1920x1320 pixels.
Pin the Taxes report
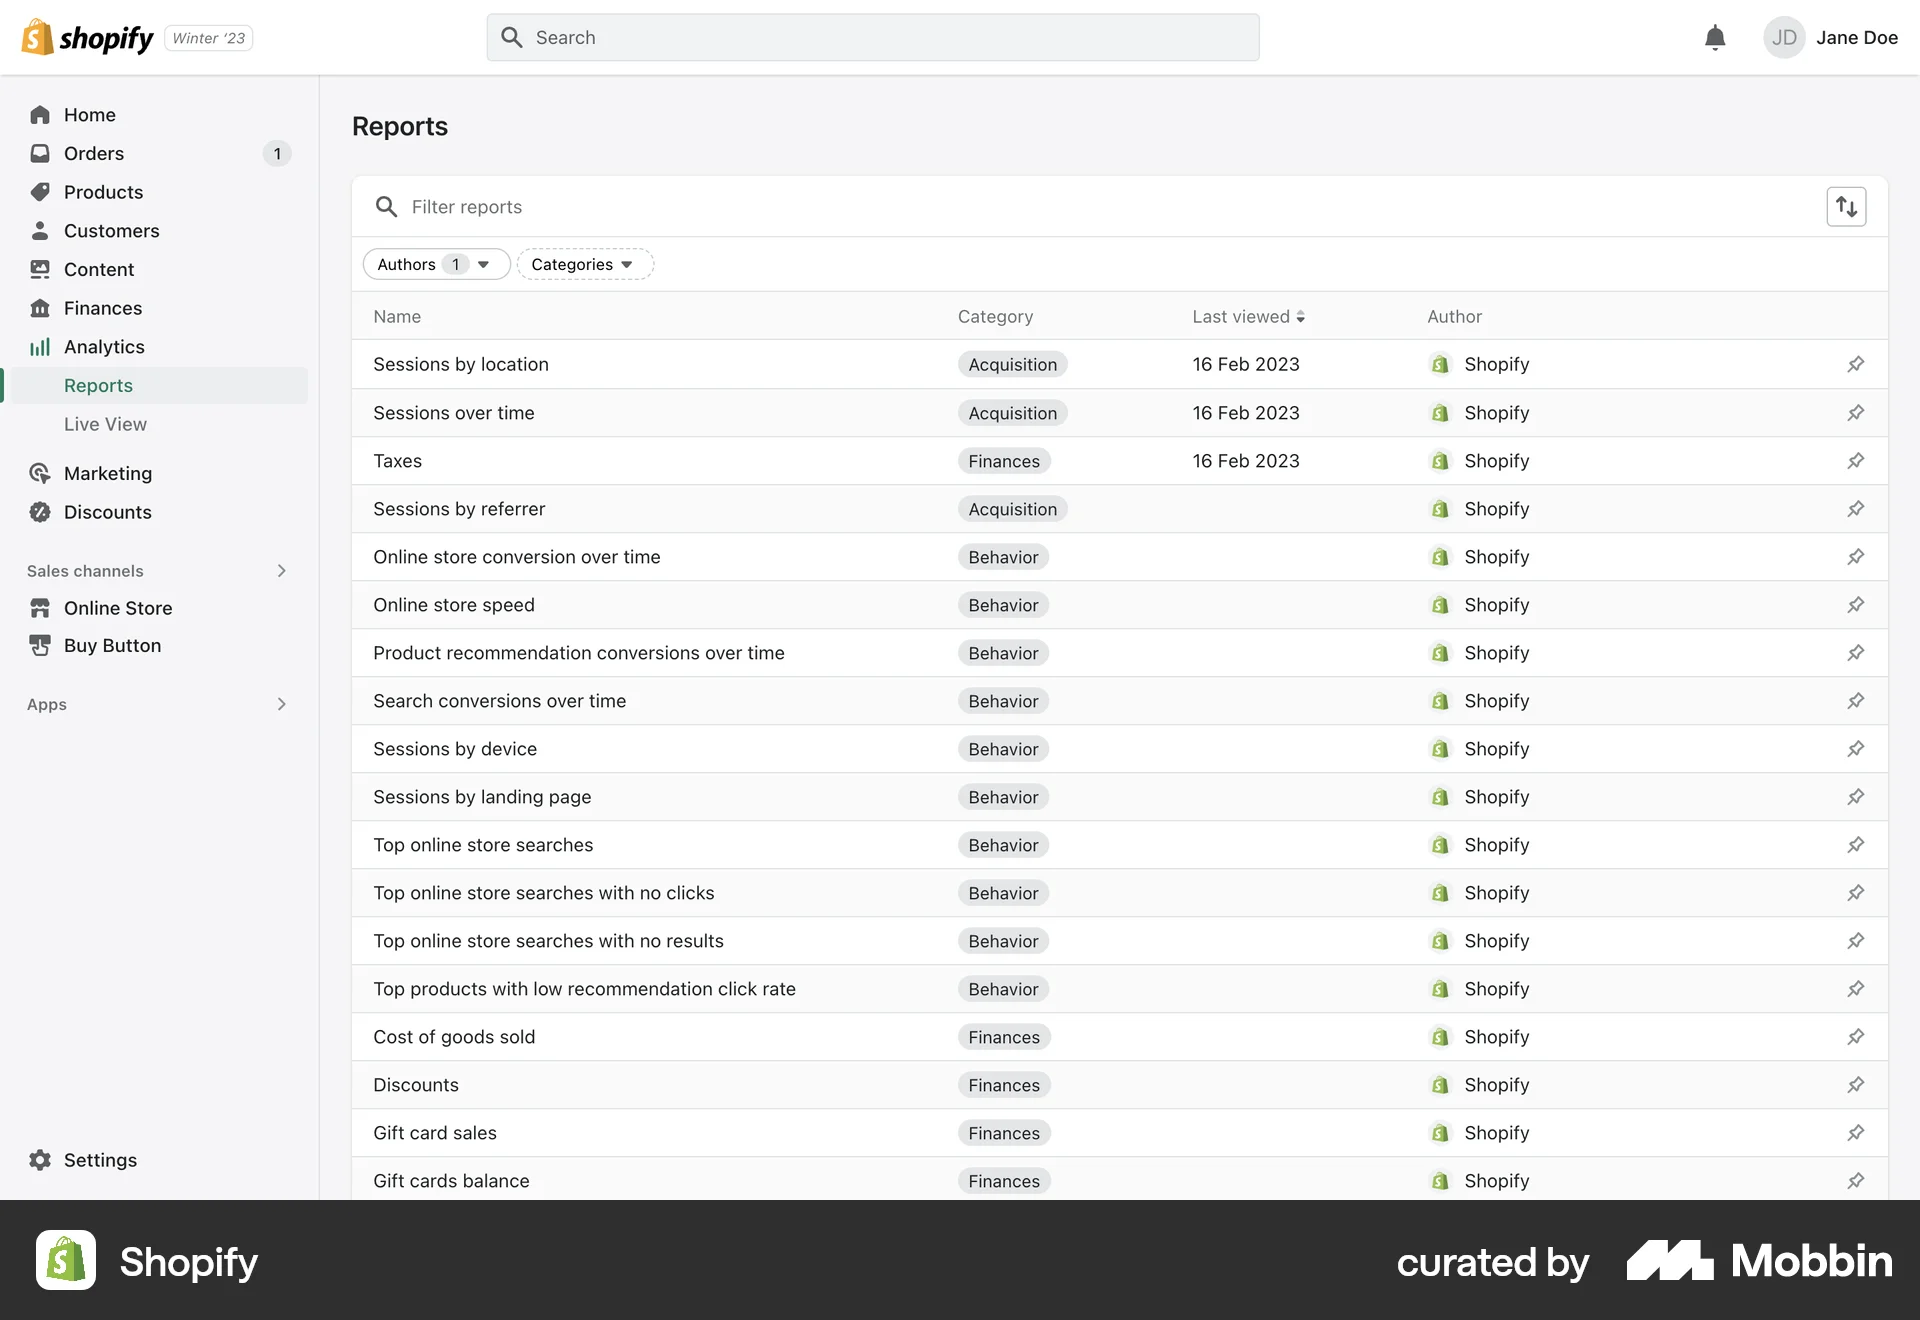tap(1856, 461)
